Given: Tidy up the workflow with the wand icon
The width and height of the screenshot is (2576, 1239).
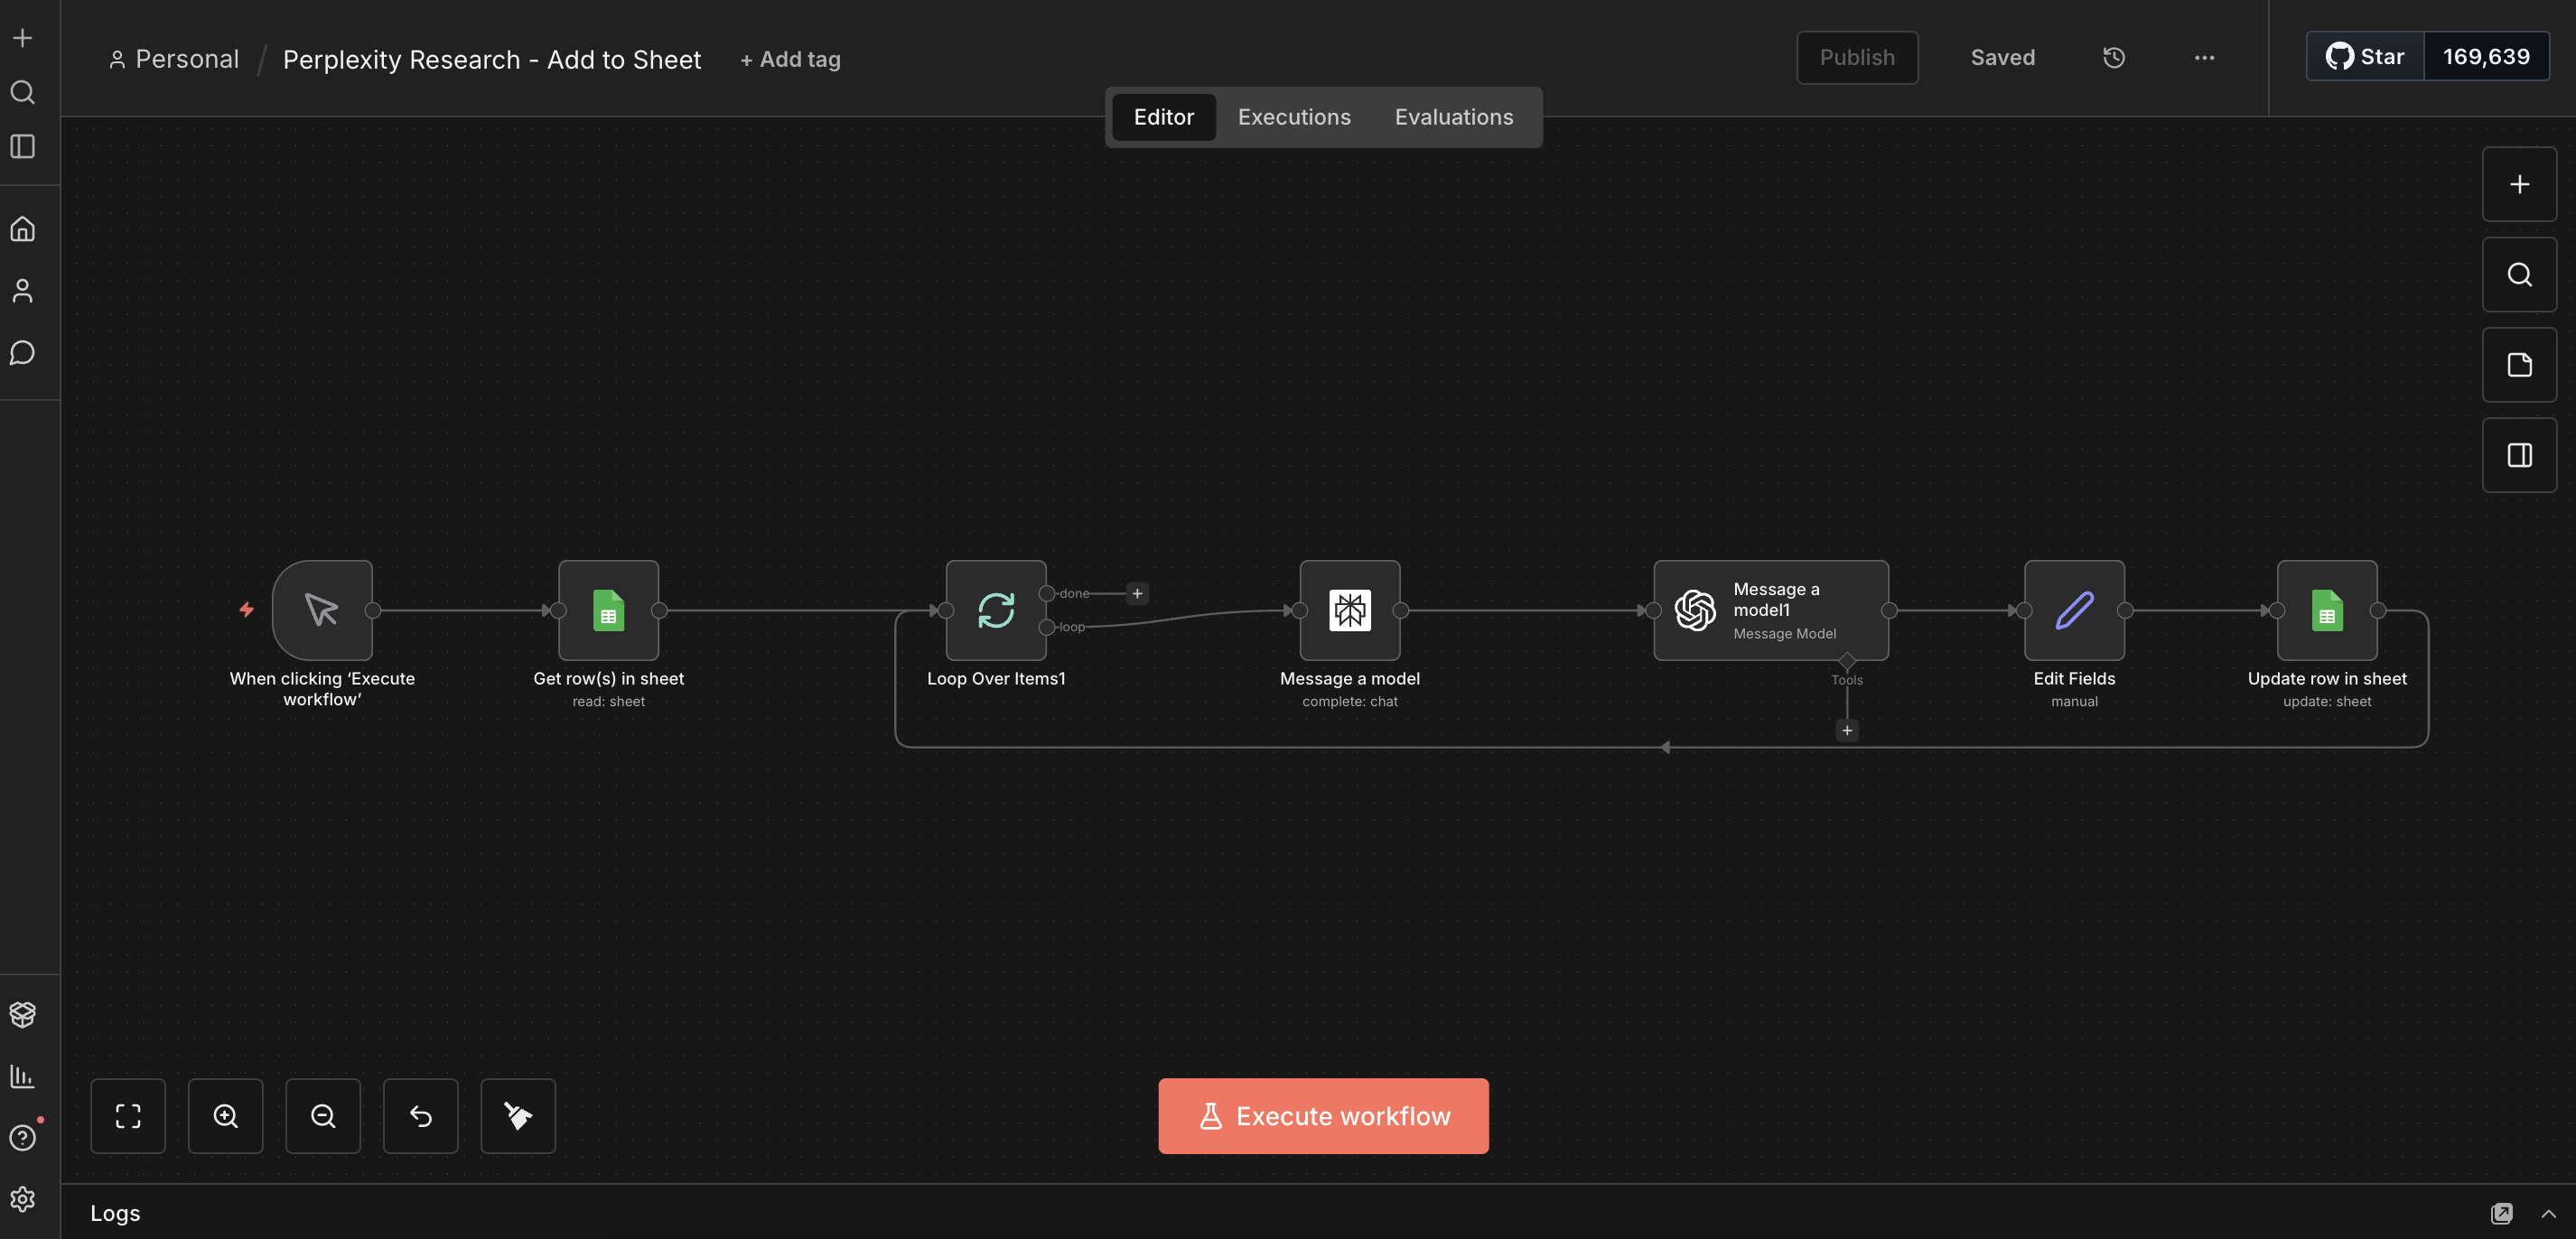Looking at the screenshot, I should 517,1115.
